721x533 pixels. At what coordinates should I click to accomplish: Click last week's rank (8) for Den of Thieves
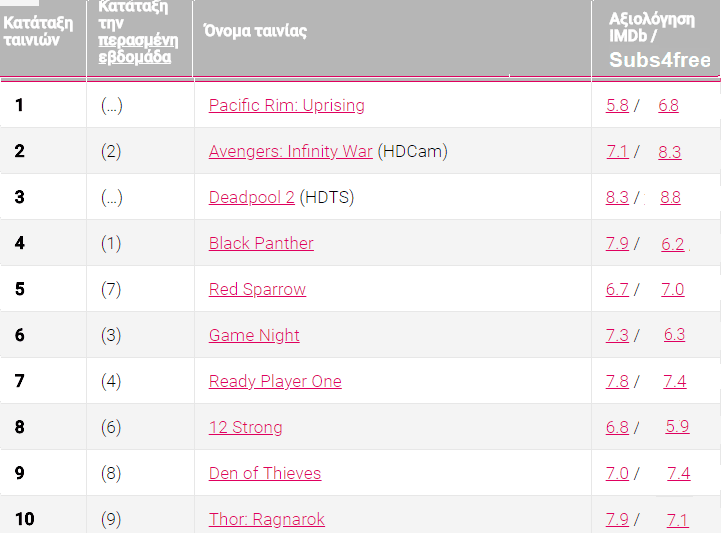(x=111, y=473)
